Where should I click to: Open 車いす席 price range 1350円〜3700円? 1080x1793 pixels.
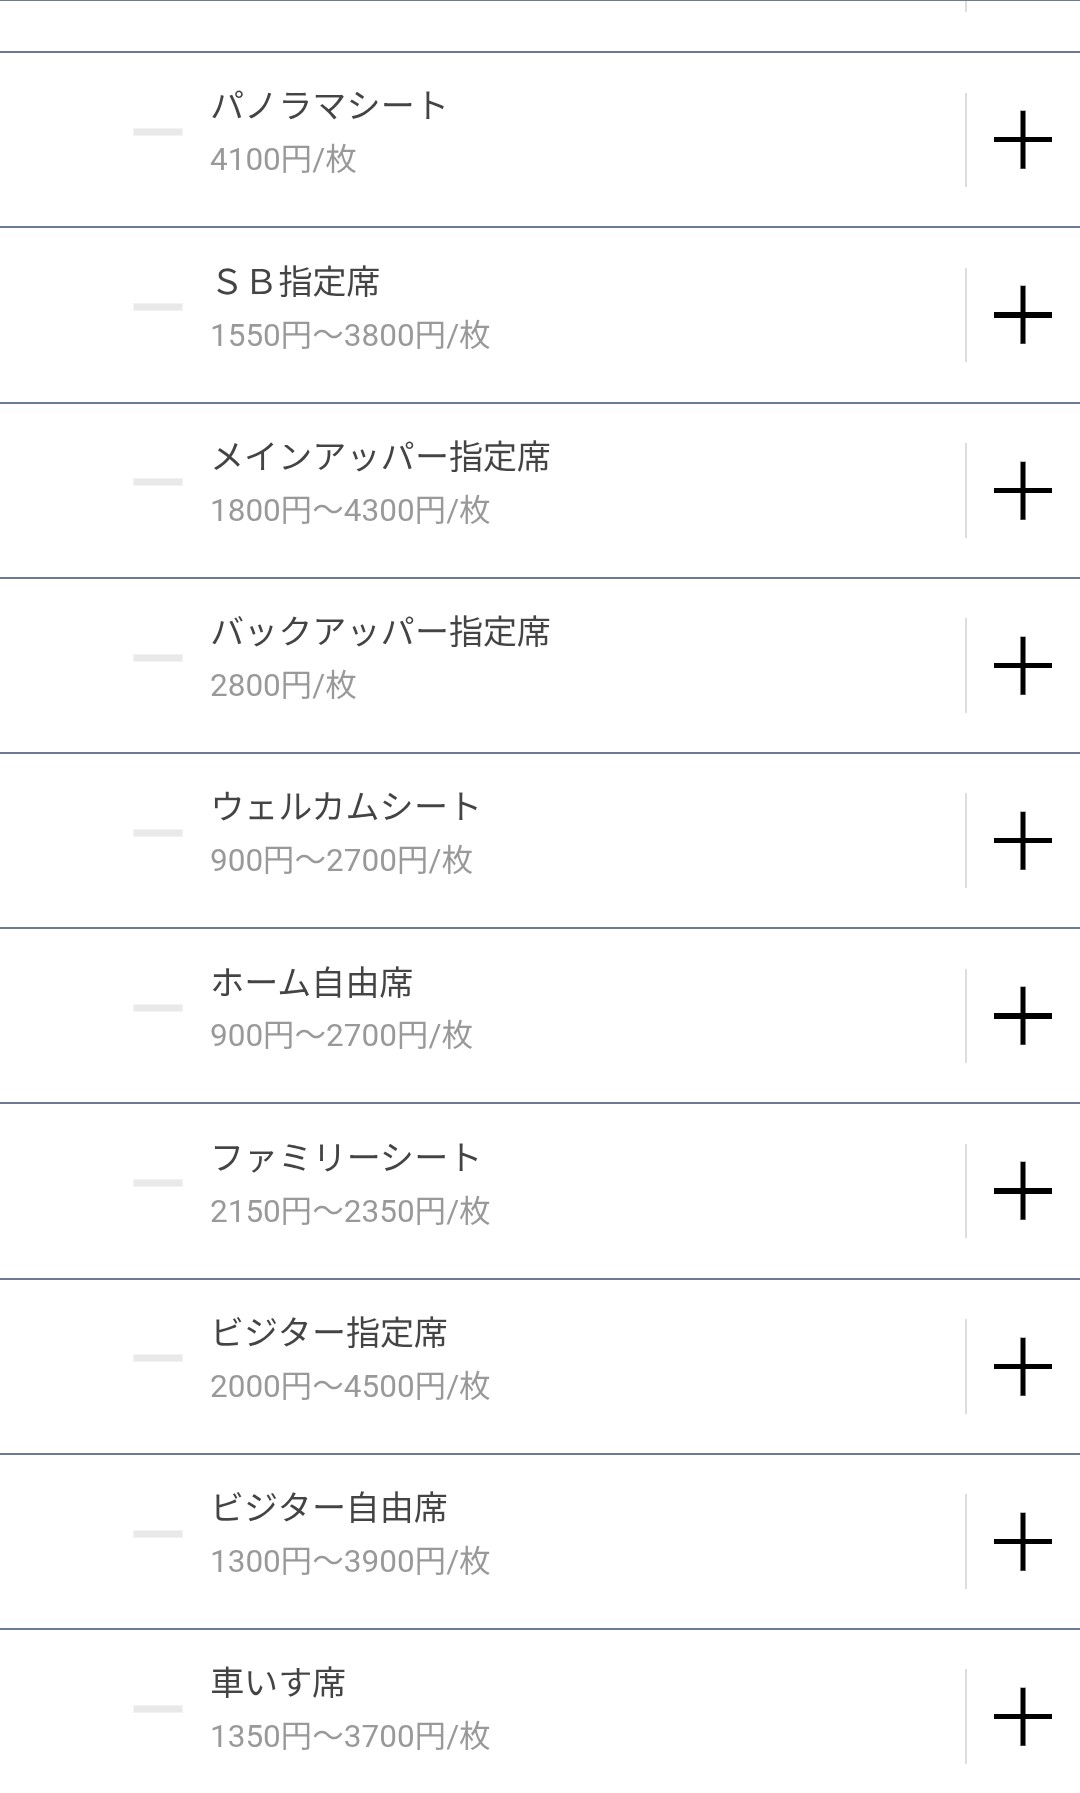[350, 1736]
